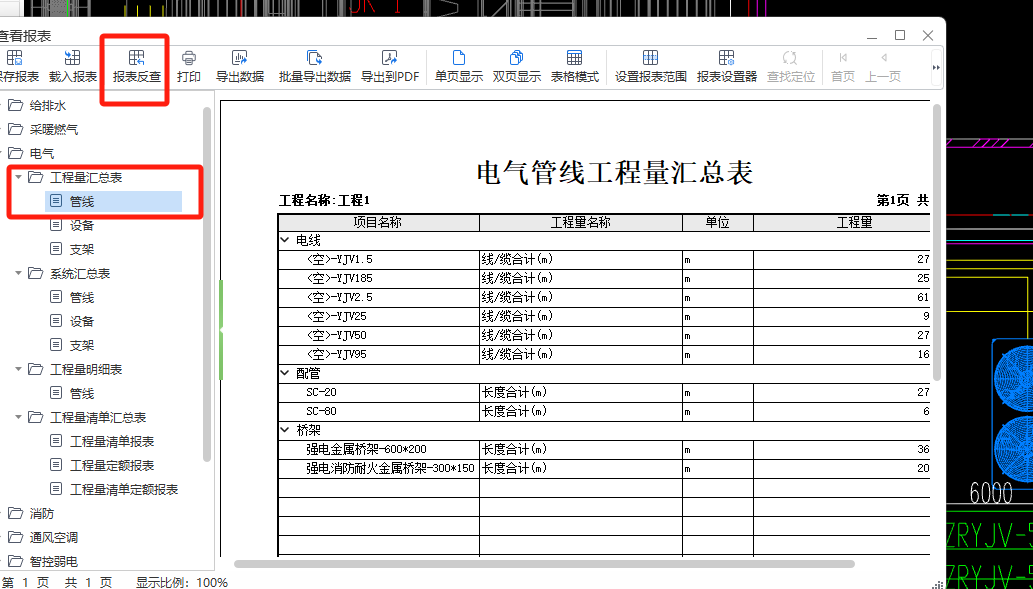Click the left tree panel vertical scrollbar

(207, 284)
